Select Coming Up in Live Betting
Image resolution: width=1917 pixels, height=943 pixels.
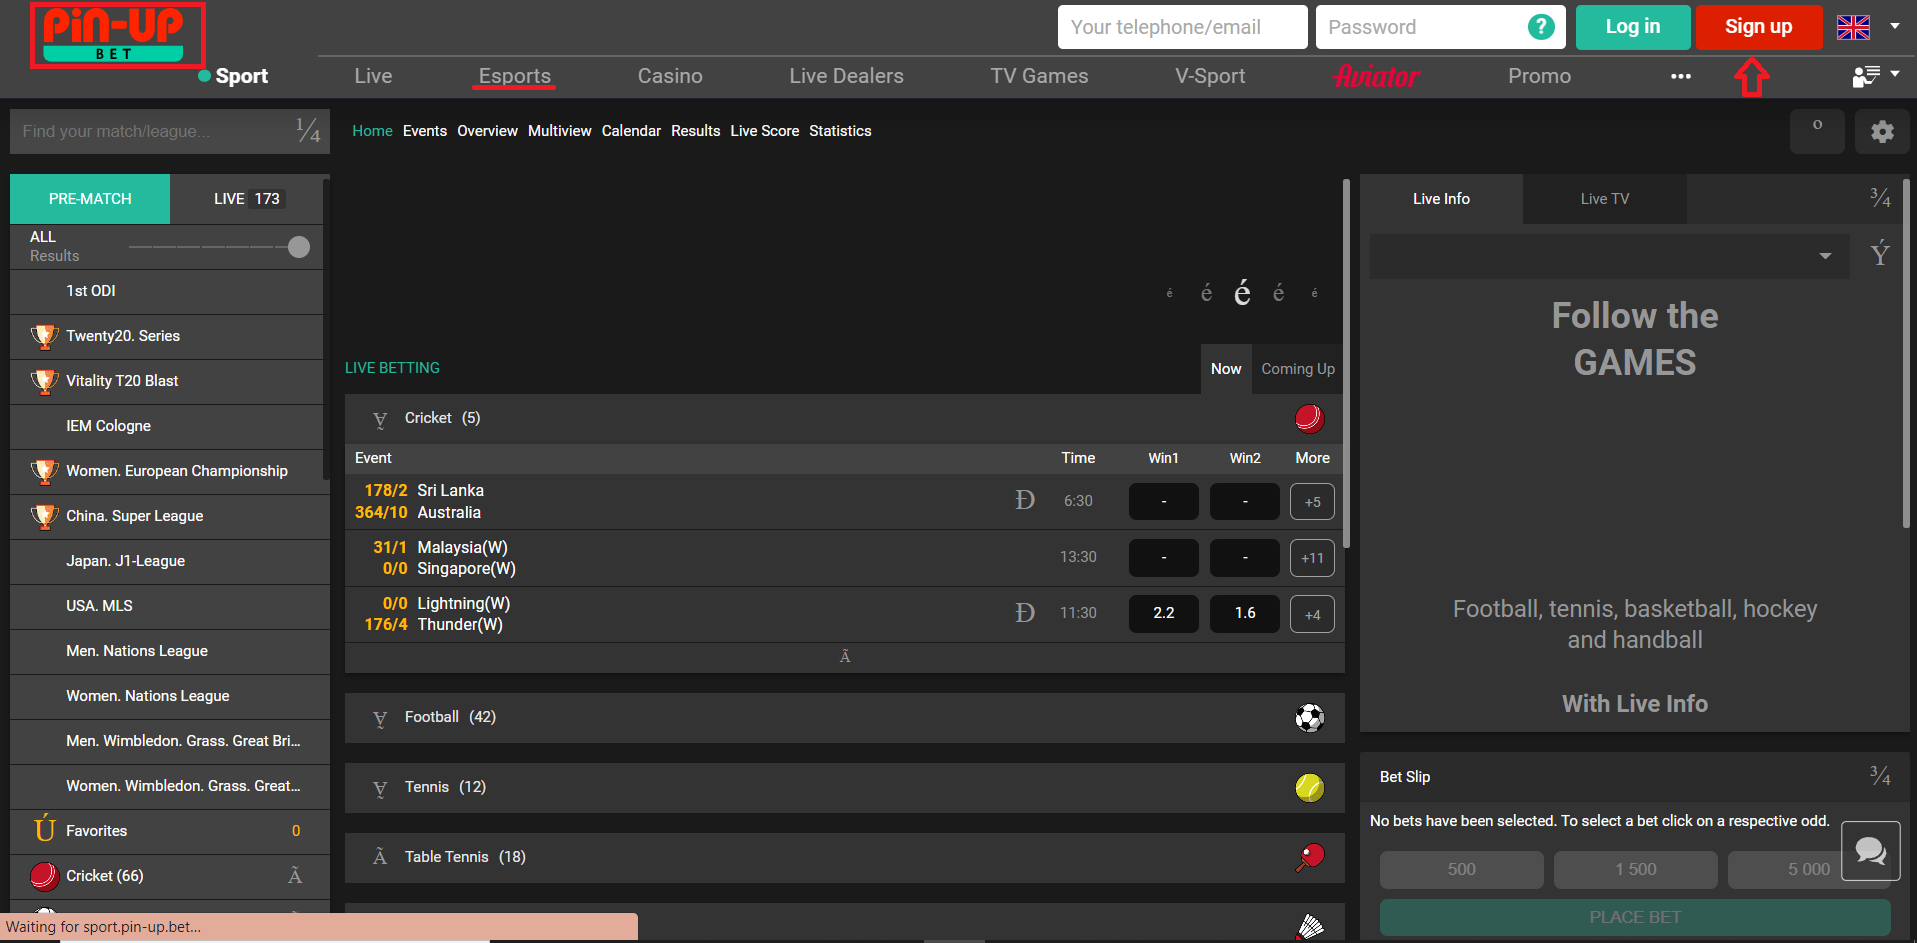[x=1298, y=369]
